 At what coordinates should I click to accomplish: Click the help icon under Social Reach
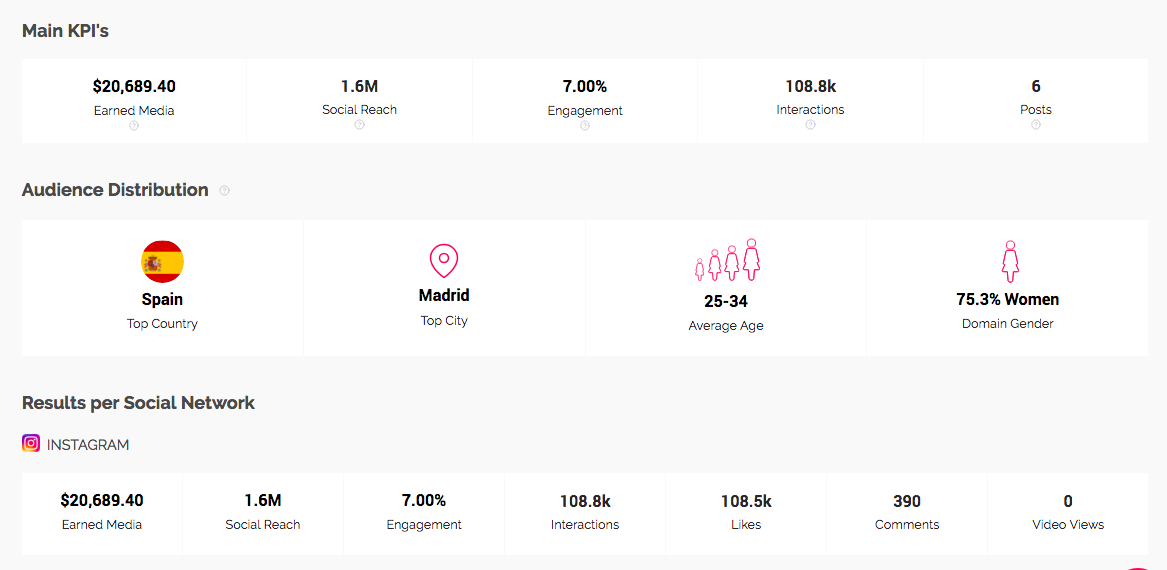(x=359, y=125)
